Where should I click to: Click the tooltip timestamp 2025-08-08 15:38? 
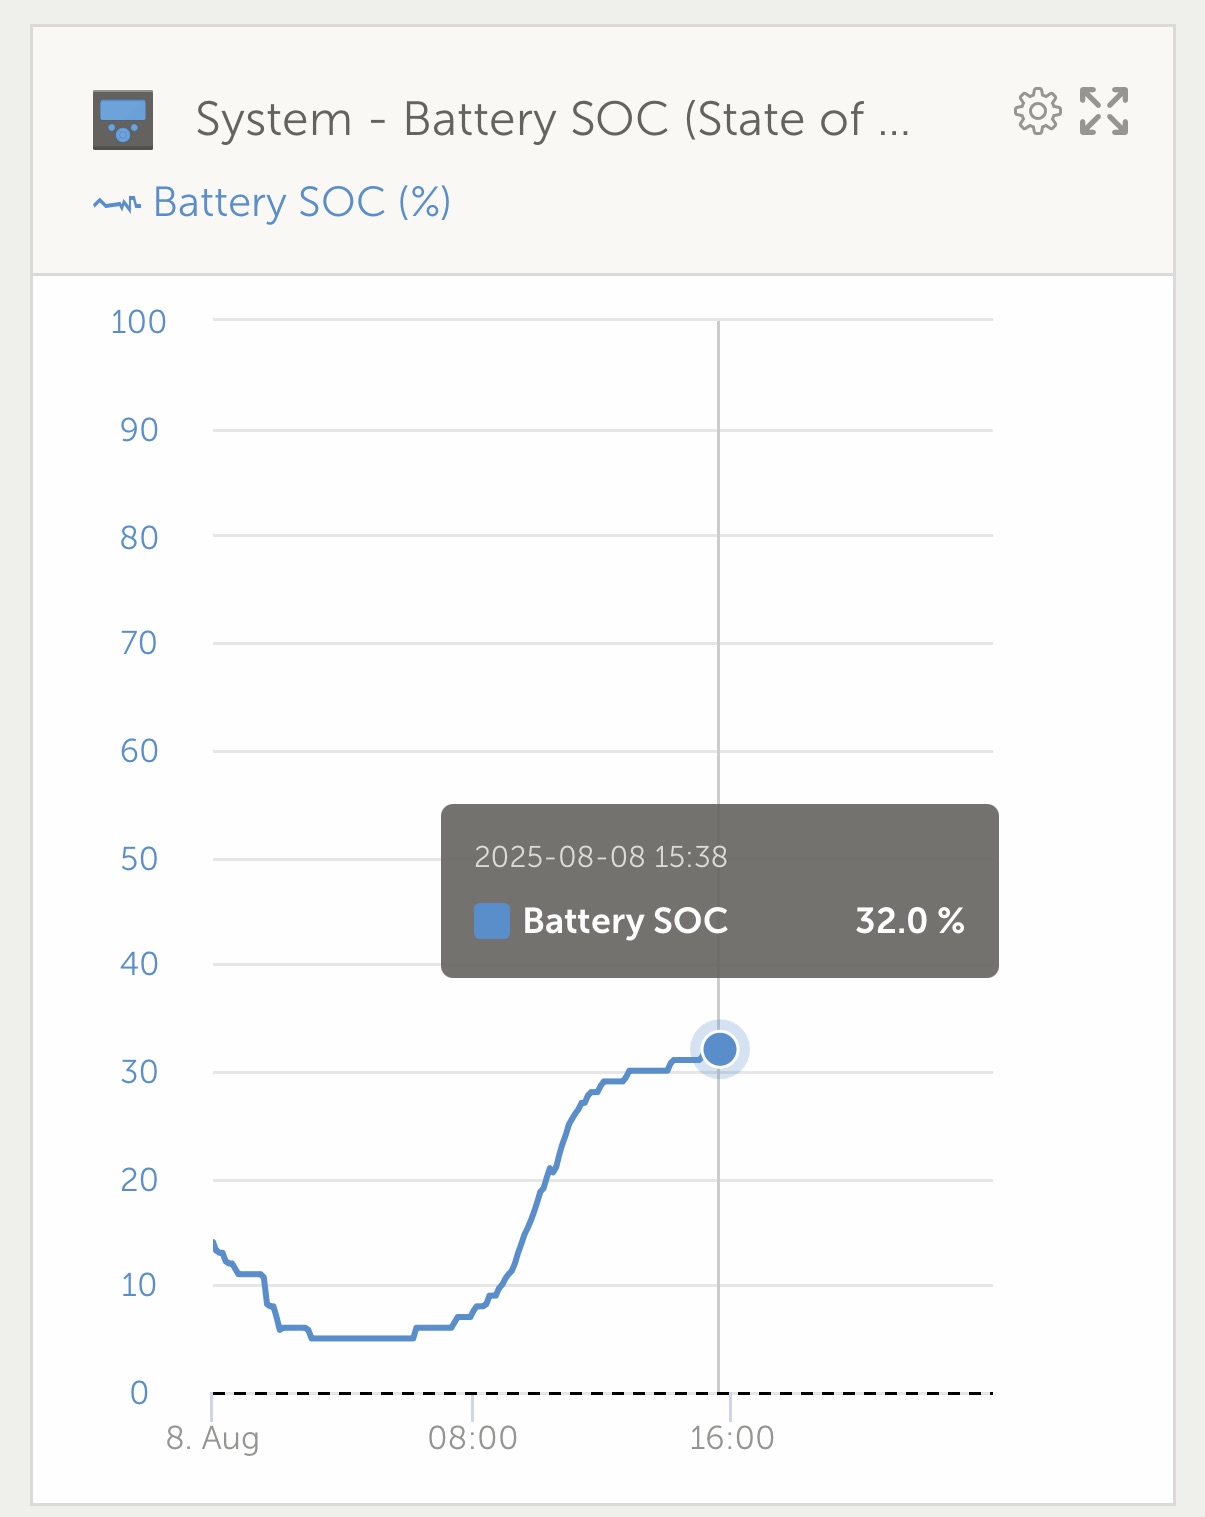(600, 857)
